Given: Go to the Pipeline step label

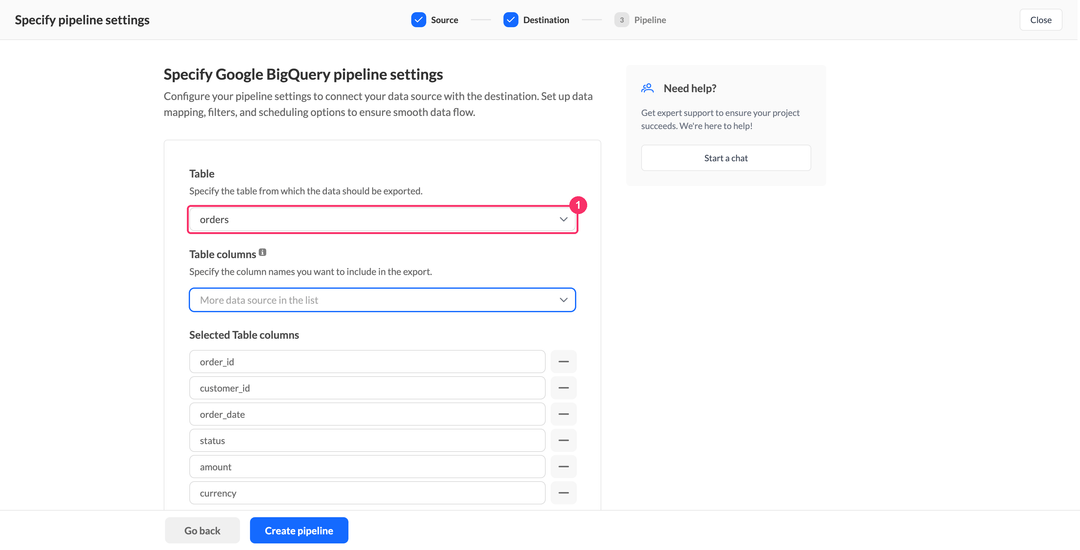Looking at the screenshot, I should (650, 20).
